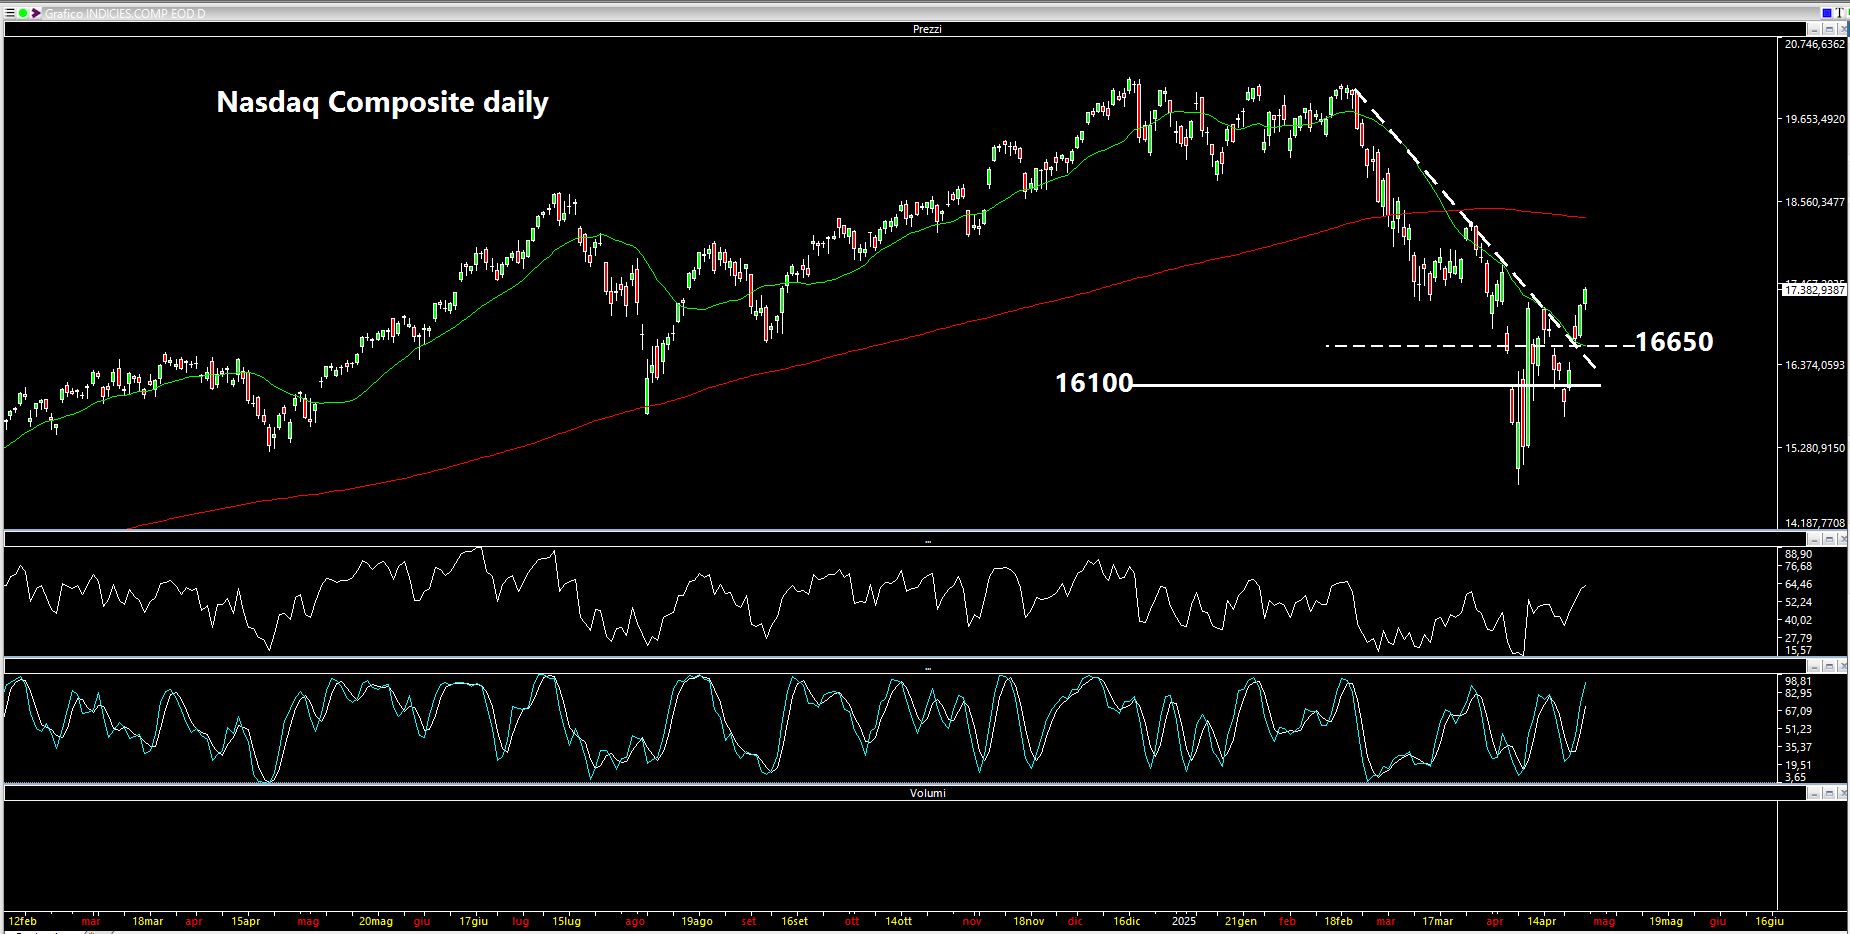Click the 20.746,6362 price axis value
The image size is (1850, 934).
point(1815,44)
